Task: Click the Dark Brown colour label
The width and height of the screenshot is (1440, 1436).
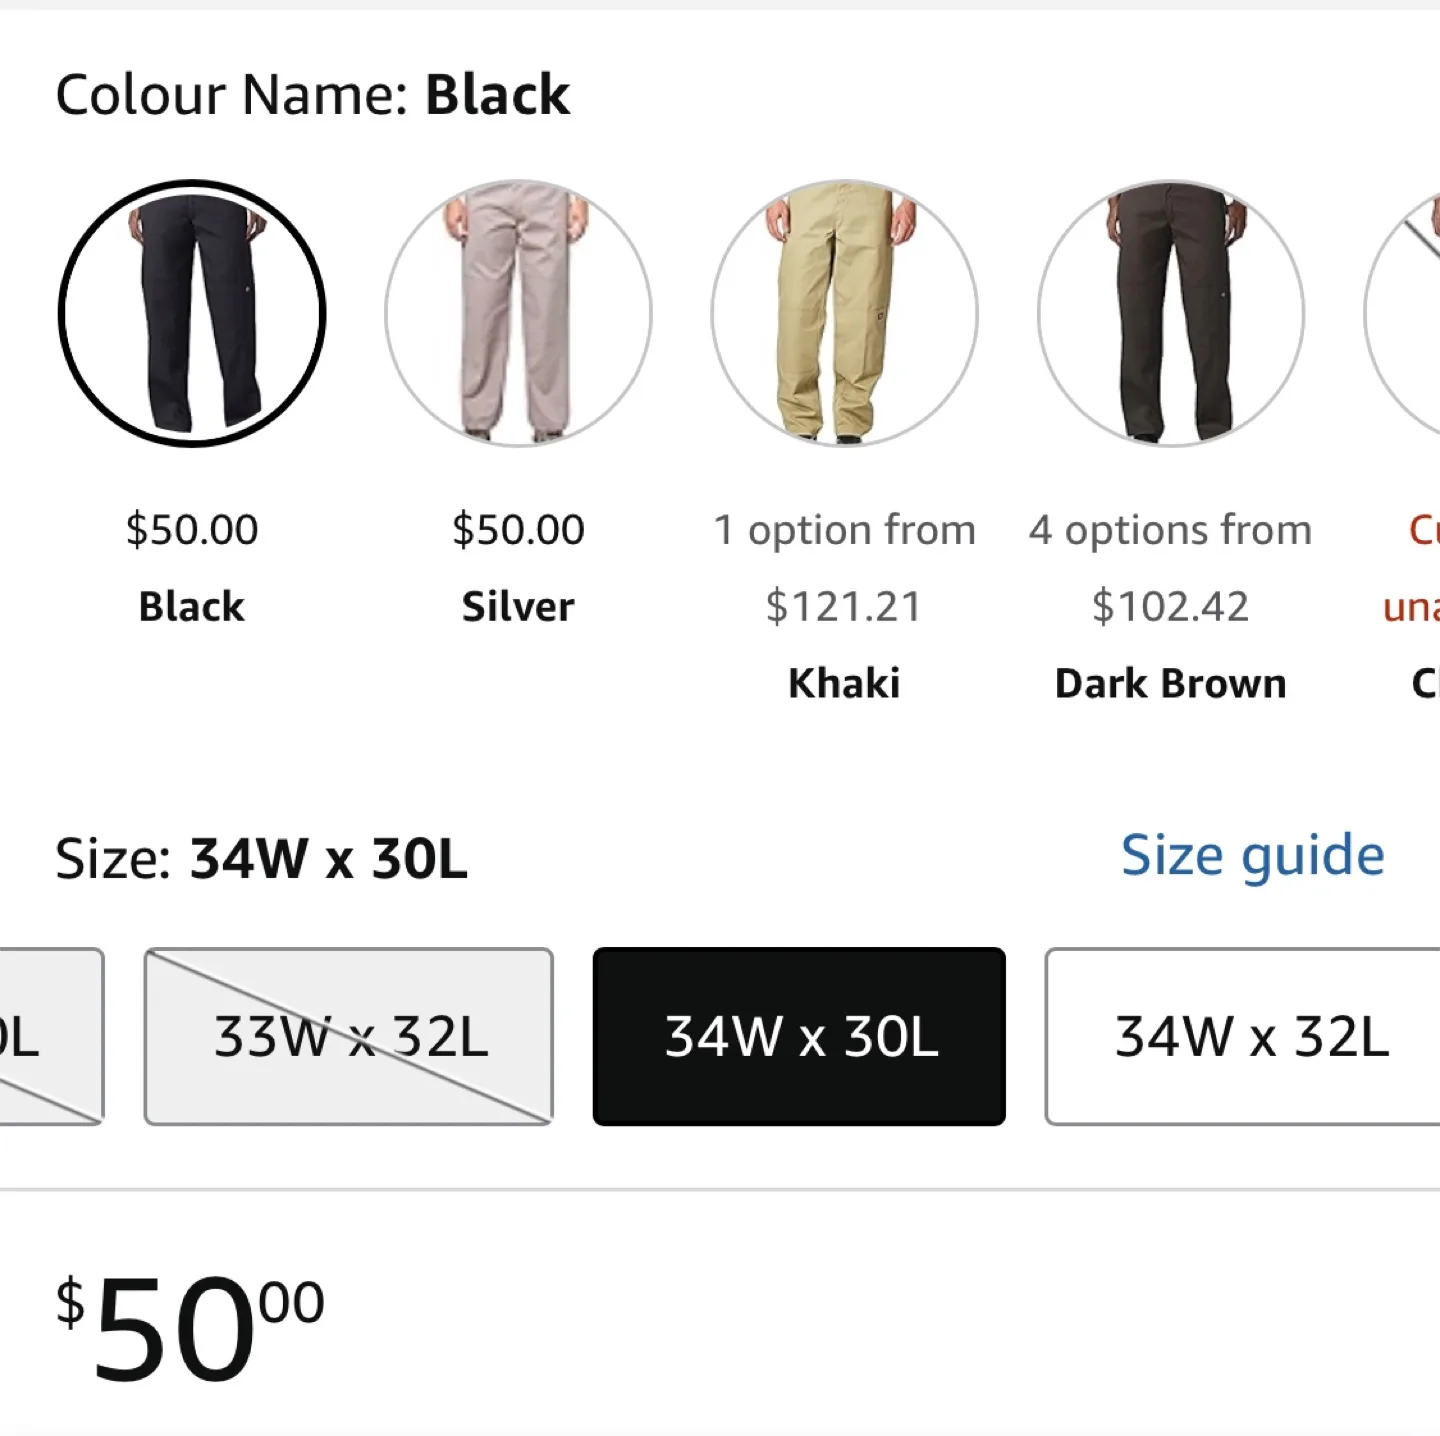Action: click(x=1171, y=684)
